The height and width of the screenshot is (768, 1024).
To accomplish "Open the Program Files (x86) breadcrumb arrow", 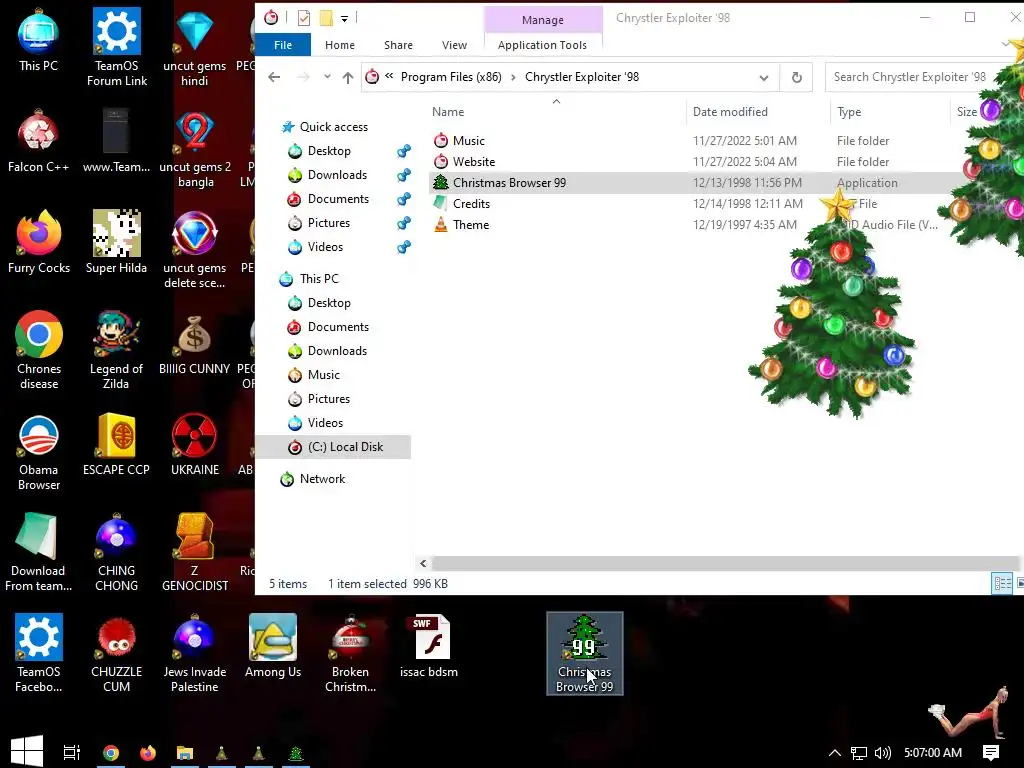I will pos(513,77).
